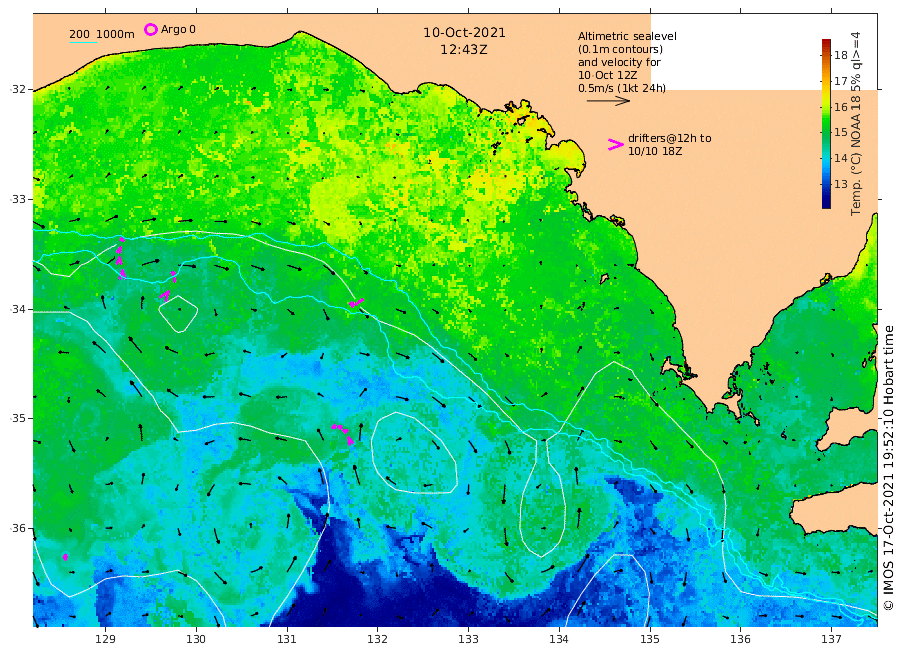Image resolution: width=900 pixels, height=660 pixels.
Task: Click the drifters@12h to legend text
Action: pyautogui.click(x=669, y=138)
